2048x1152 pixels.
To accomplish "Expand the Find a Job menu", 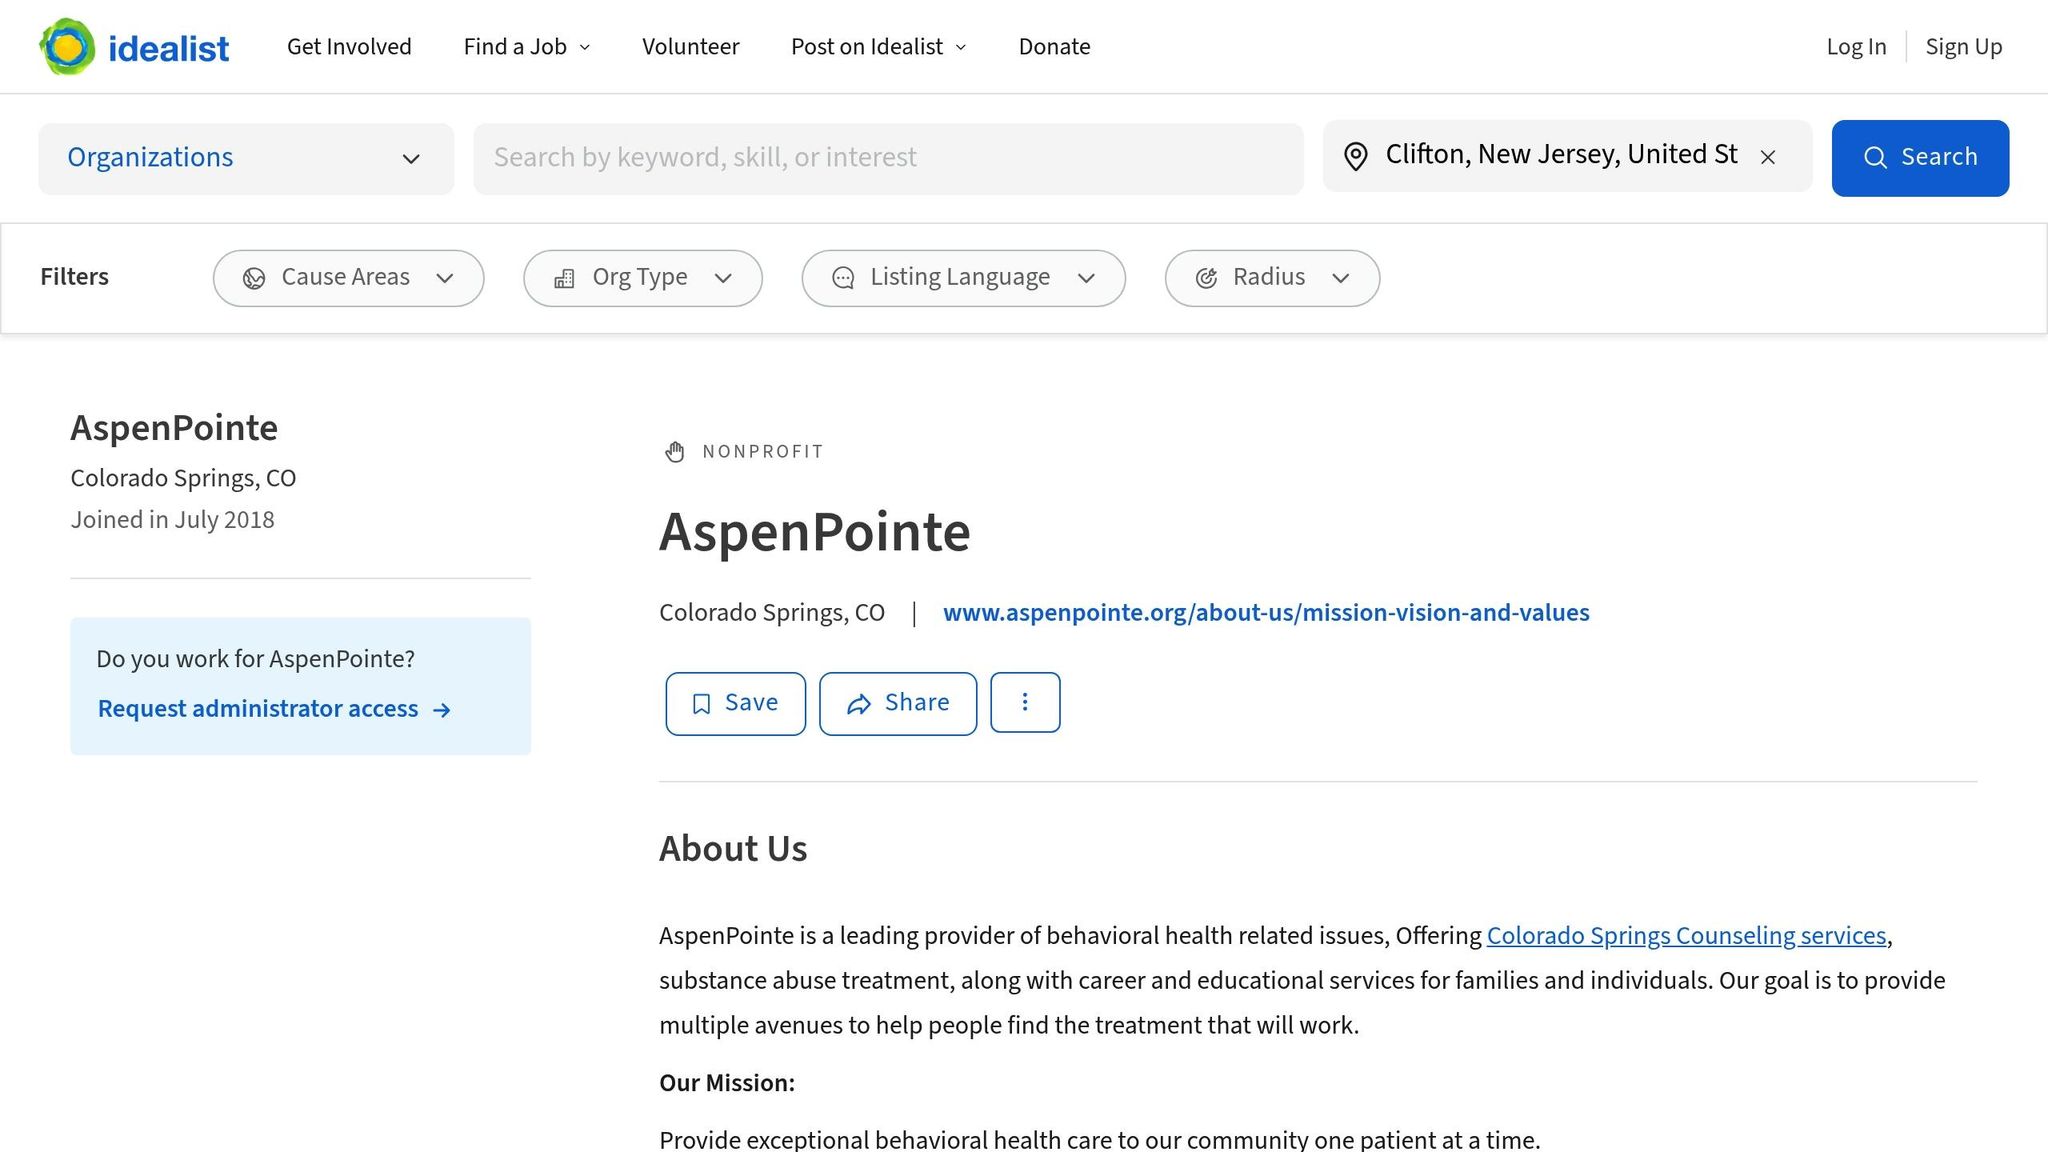I will (527, 47).
